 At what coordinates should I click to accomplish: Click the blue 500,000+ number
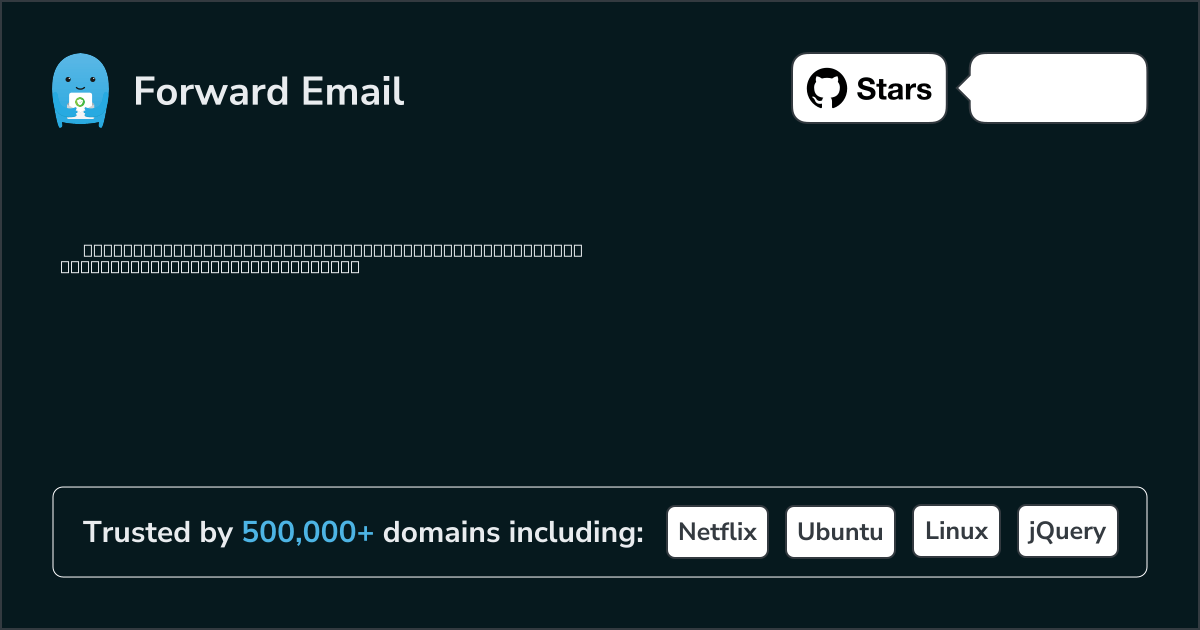pos(308,532)
